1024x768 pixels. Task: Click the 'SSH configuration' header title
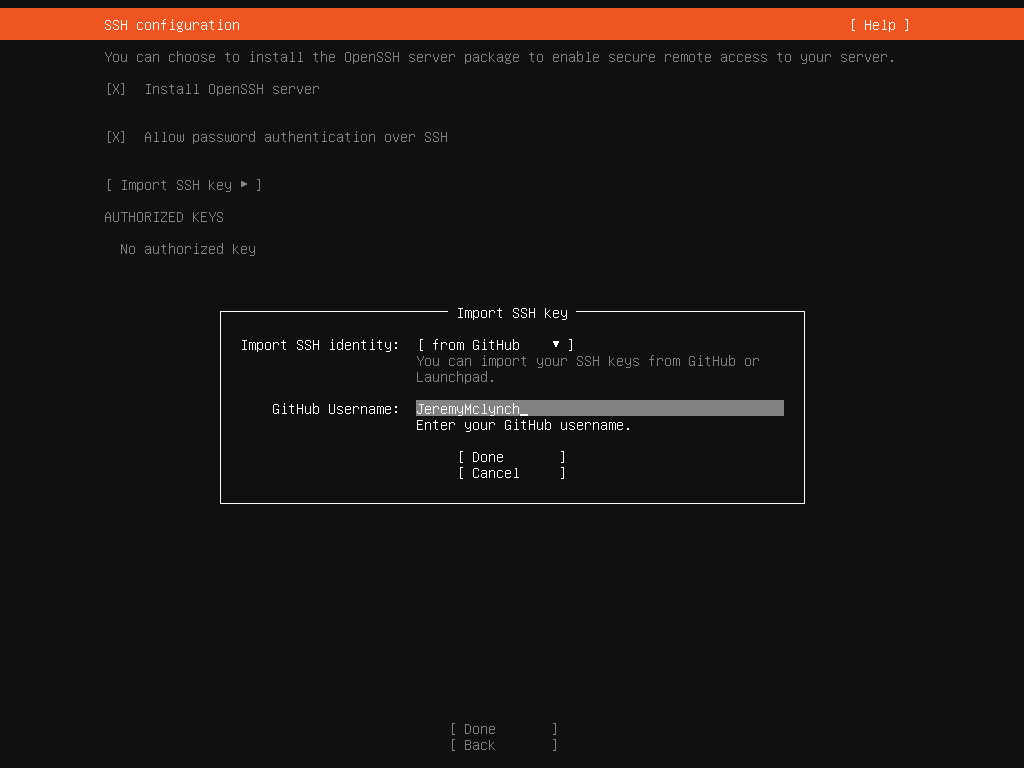click(172, 25)
